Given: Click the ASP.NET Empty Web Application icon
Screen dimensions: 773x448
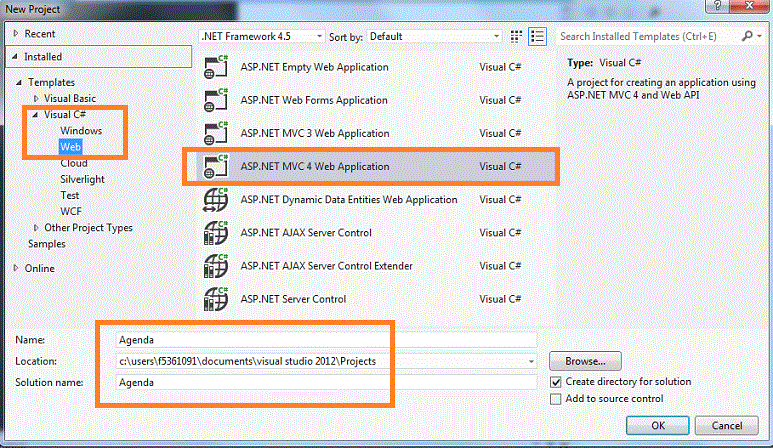Looking at the screenshot, I should [216, 67].
